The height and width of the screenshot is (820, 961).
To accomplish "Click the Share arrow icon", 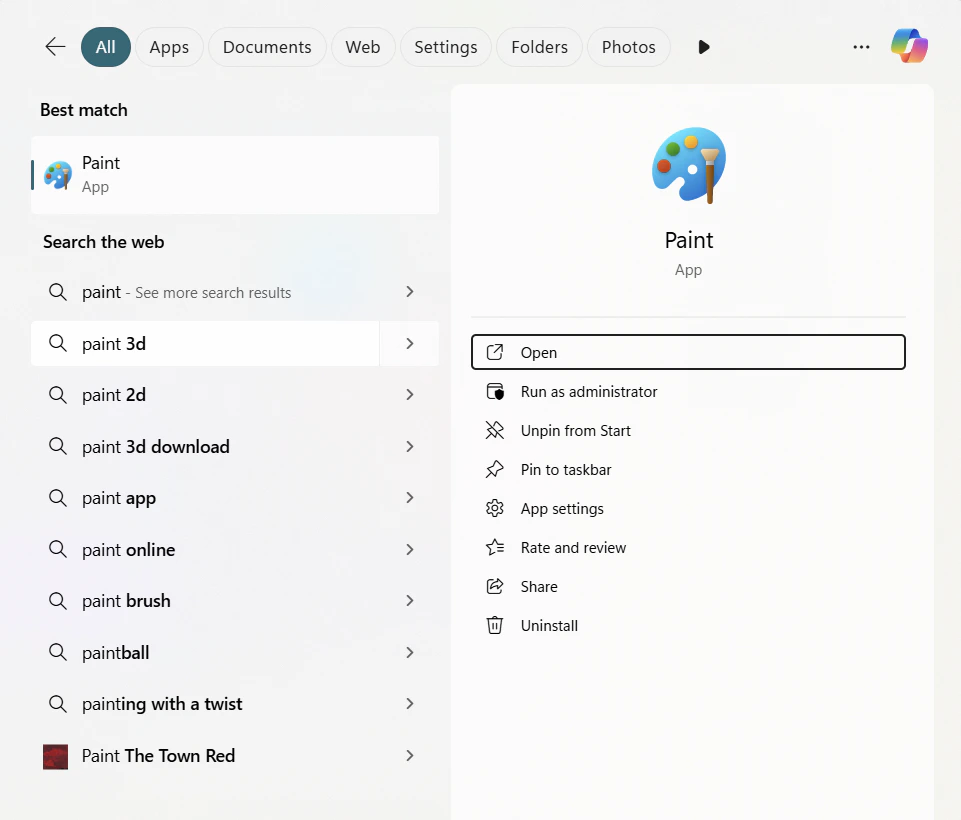I will coord(495,587).
